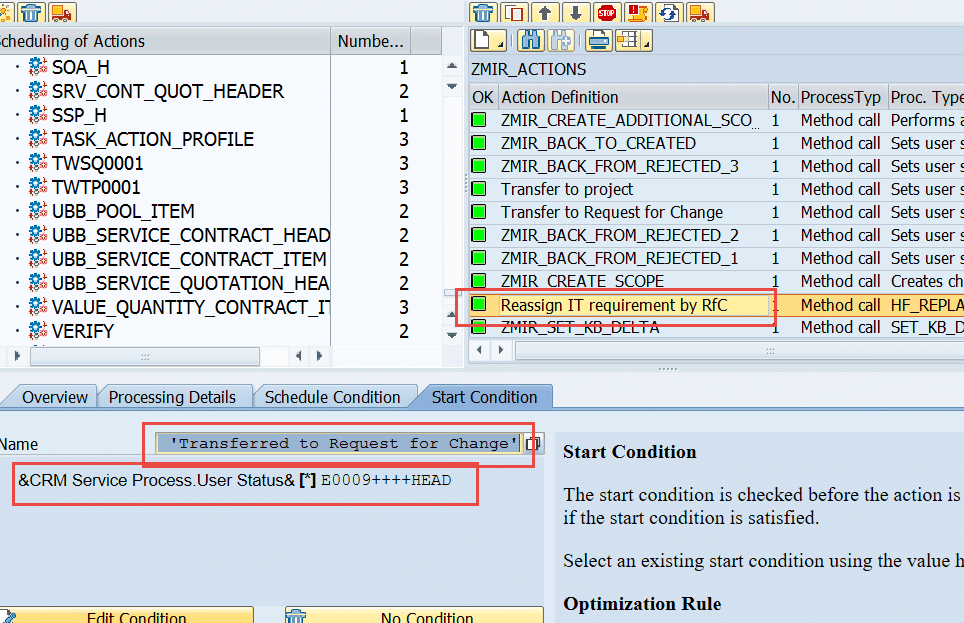Toggle green OK status of ZMIR_BACK_TO_CREATED row
Screen dimensions: 964x623
(481, 143)
